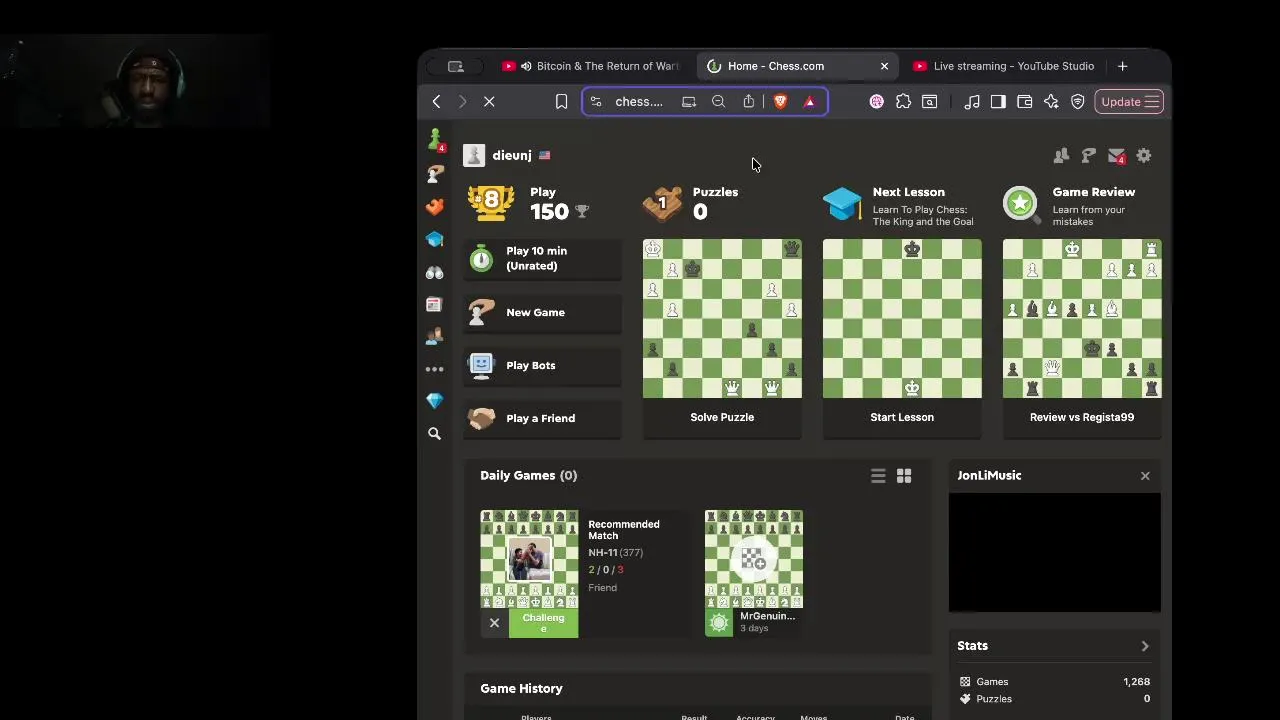Open the Brave Wallet toolbar icon

1024,101
